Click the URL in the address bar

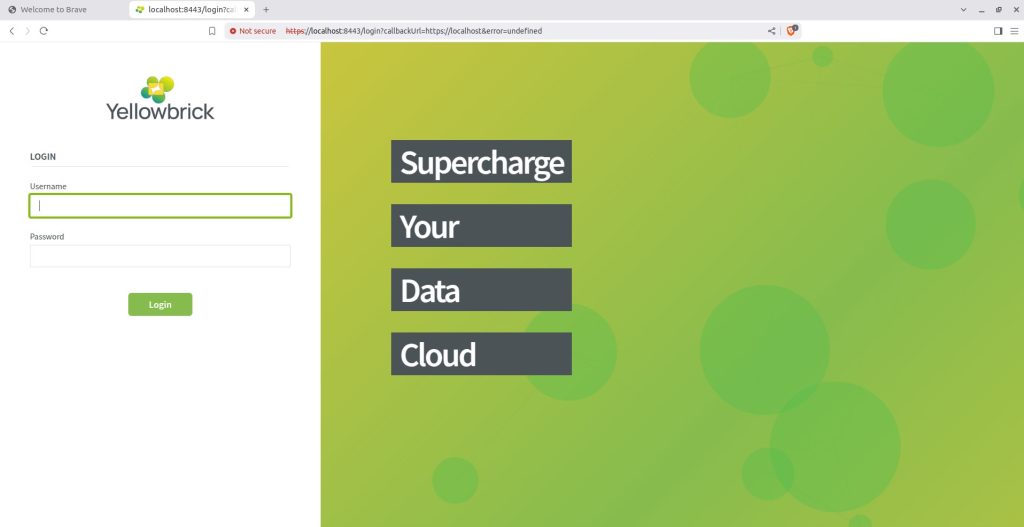pos(414,31)
